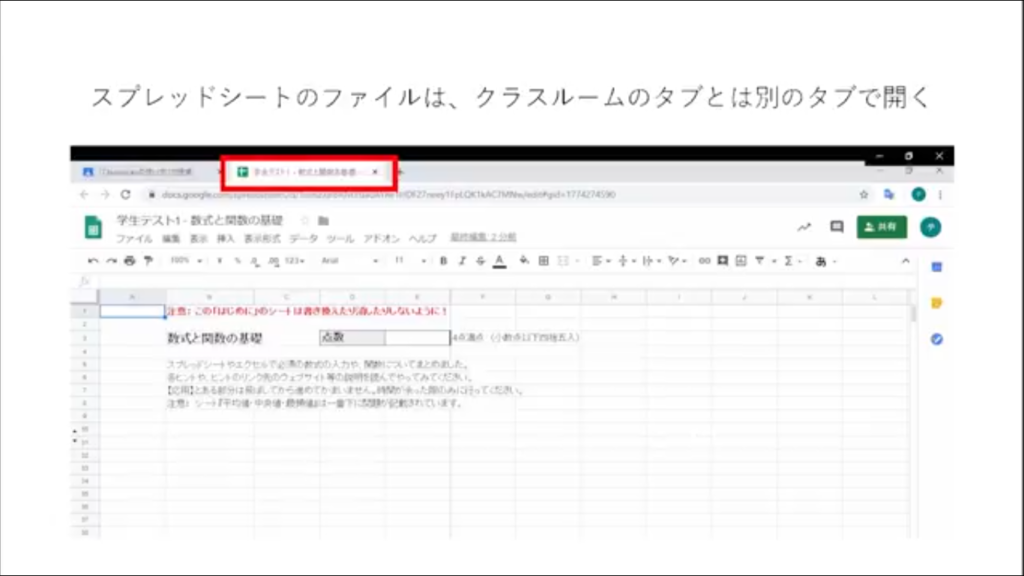
Task: Open the Calendar side panel icon
Action: 936,267
